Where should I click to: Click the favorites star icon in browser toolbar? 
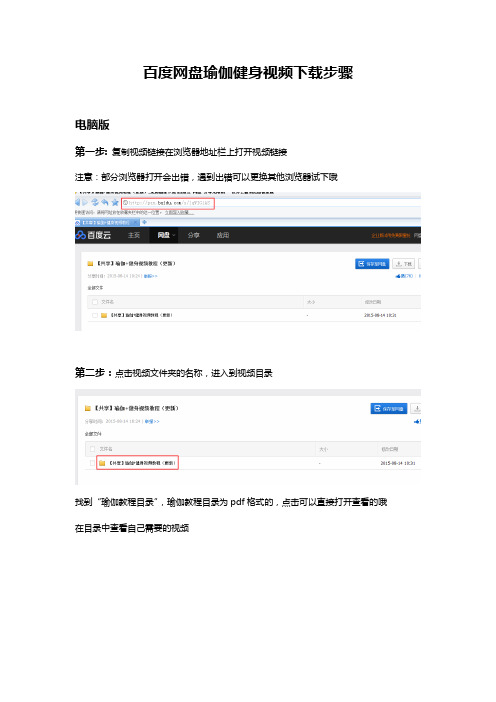(115, 202)
